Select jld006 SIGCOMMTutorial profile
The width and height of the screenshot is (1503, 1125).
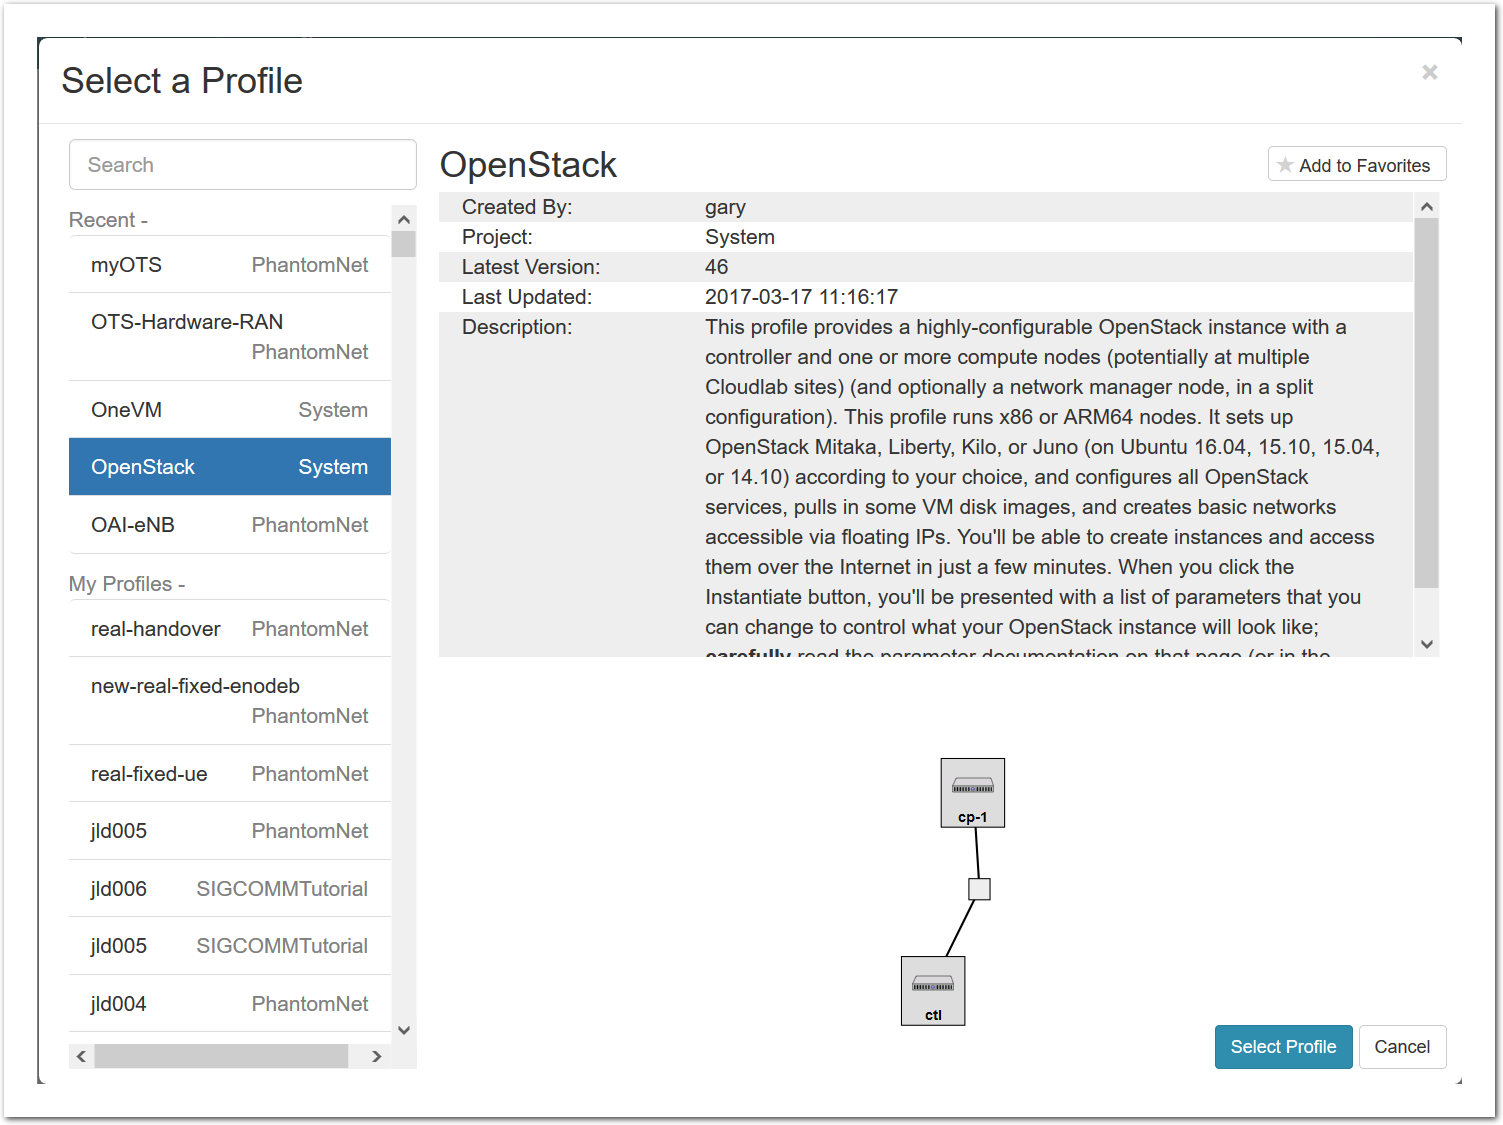pos(230,889)
